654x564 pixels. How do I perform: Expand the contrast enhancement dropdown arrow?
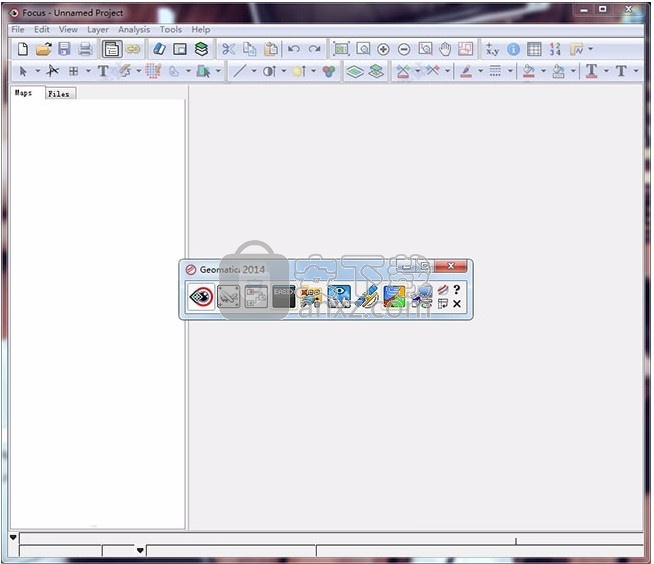click(284, 71)
